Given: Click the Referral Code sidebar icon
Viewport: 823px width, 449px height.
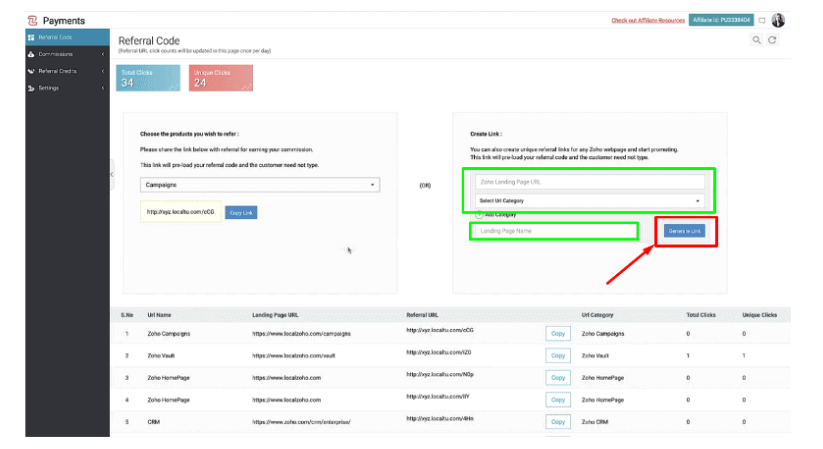Looking at the screenshot, I should 31,37.
